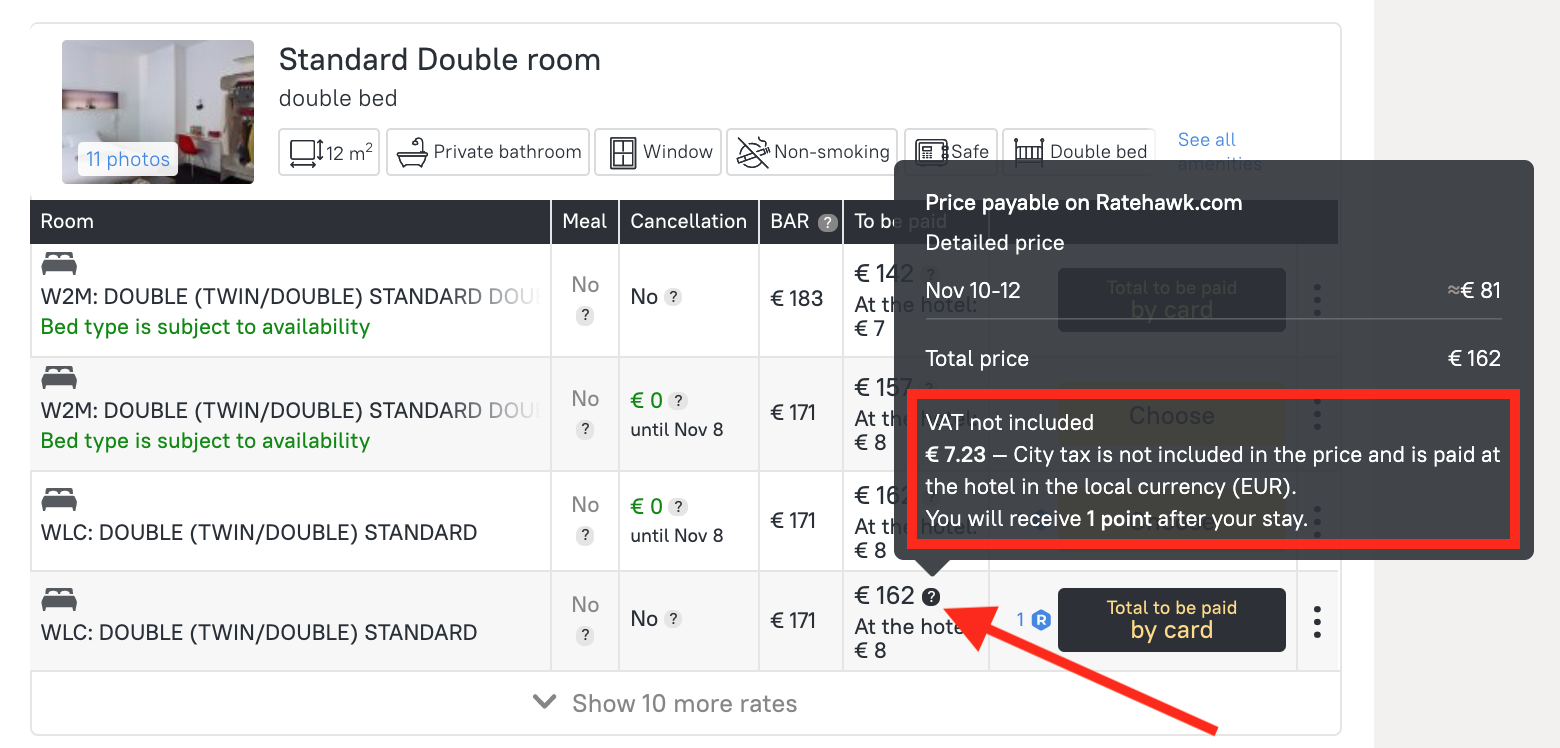This screenshot has height=748, width=1560.
Task: Click the Private bathroom amenity tag
Action: [x=489, y=152]
